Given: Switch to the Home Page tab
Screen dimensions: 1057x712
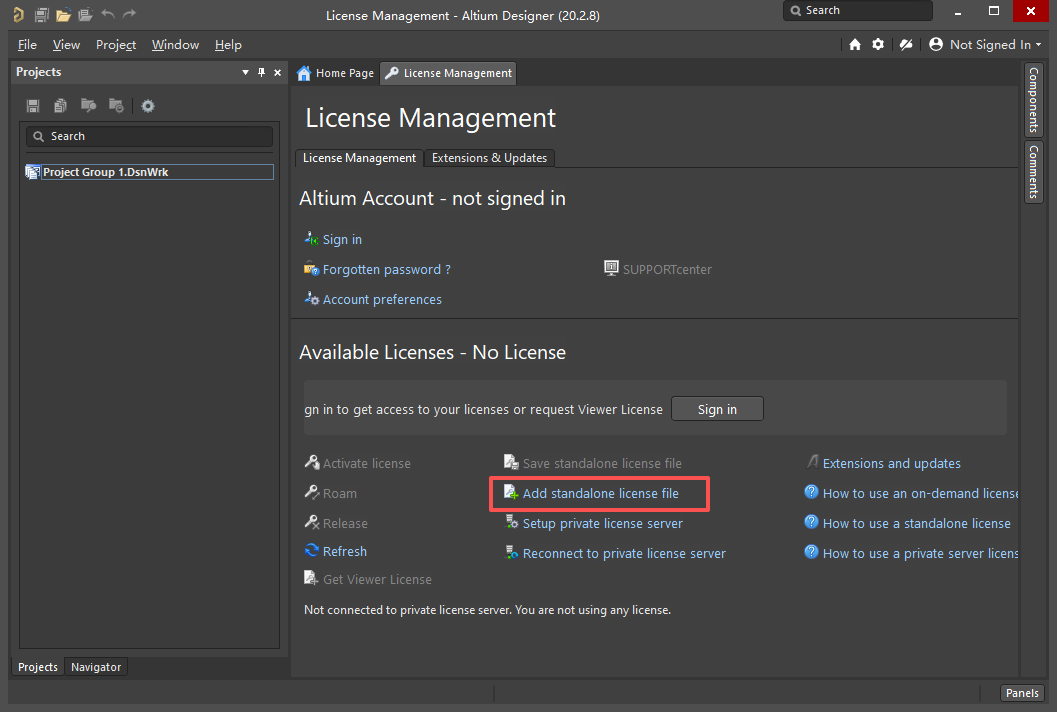Looking at the screenshot, I should tap(336, 73).
